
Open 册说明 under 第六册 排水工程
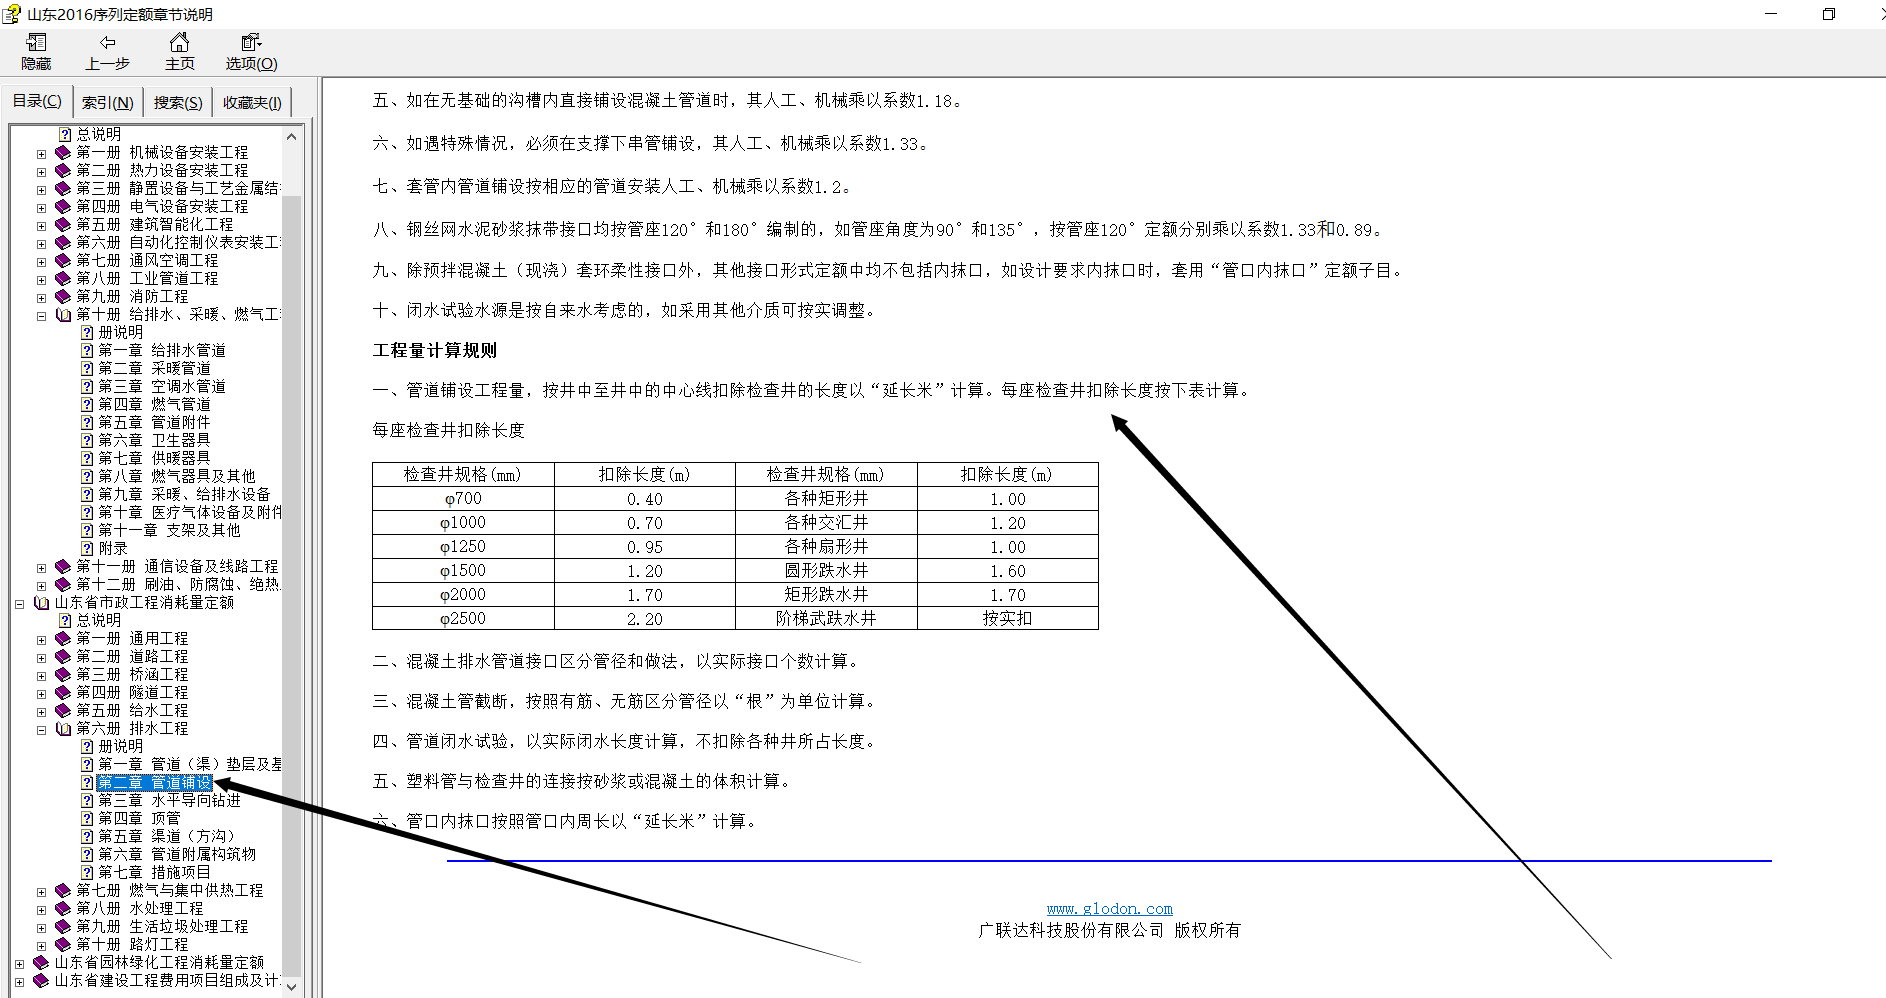121,746
